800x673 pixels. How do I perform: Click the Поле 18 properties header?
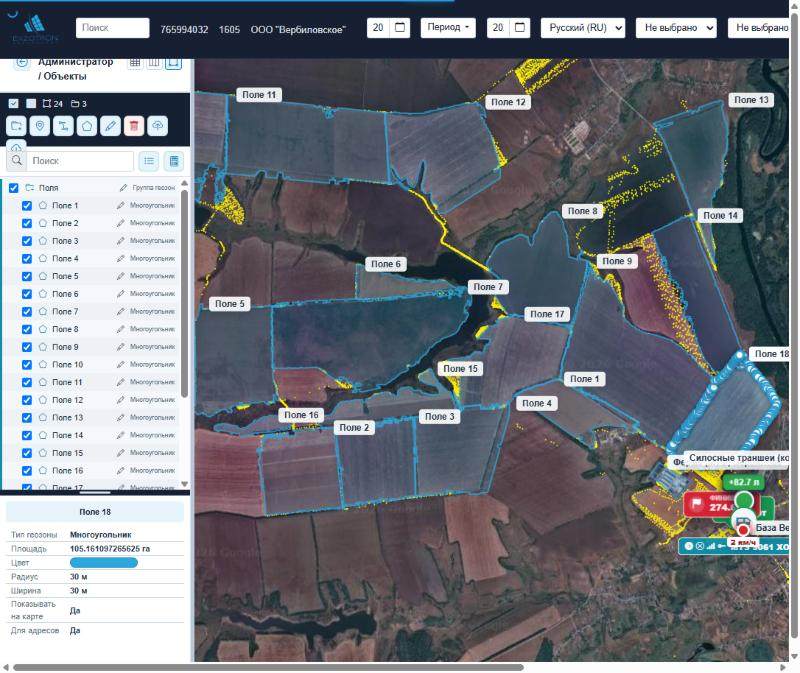(x=95, y=512)
